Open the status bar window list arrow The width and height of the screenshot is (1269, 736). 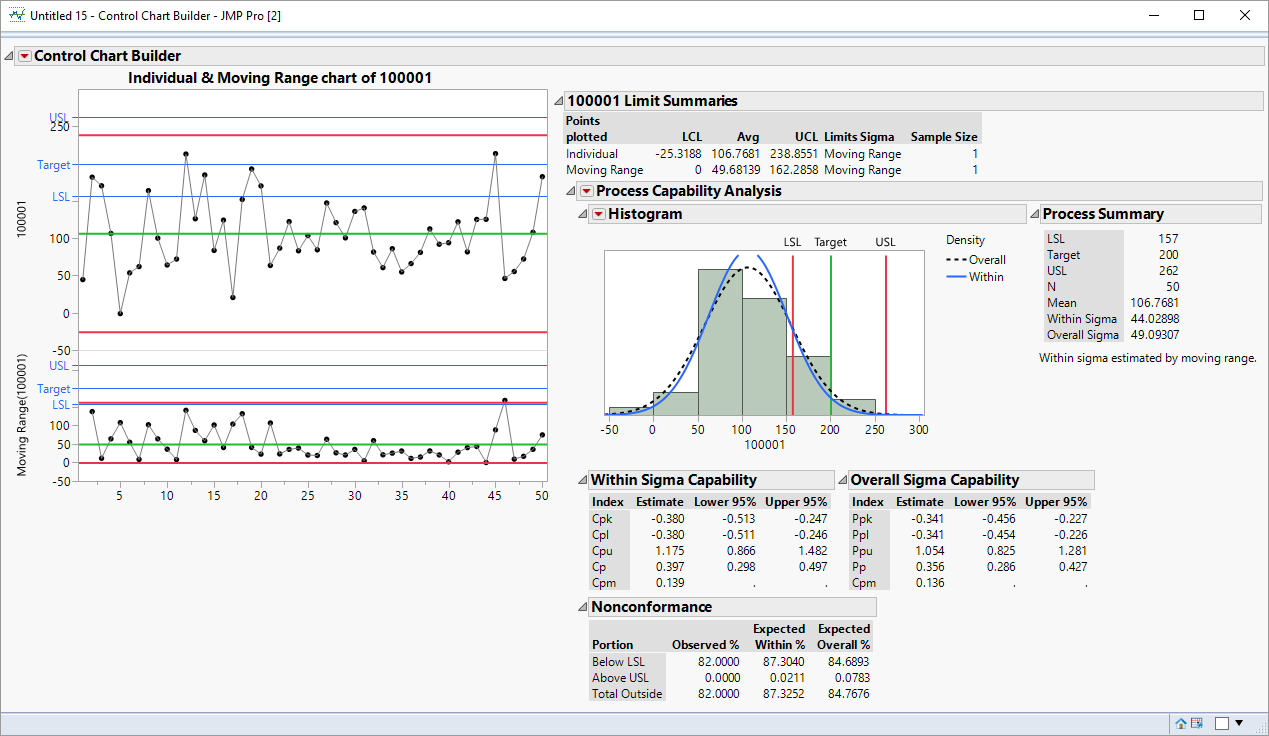(1240, 723)
